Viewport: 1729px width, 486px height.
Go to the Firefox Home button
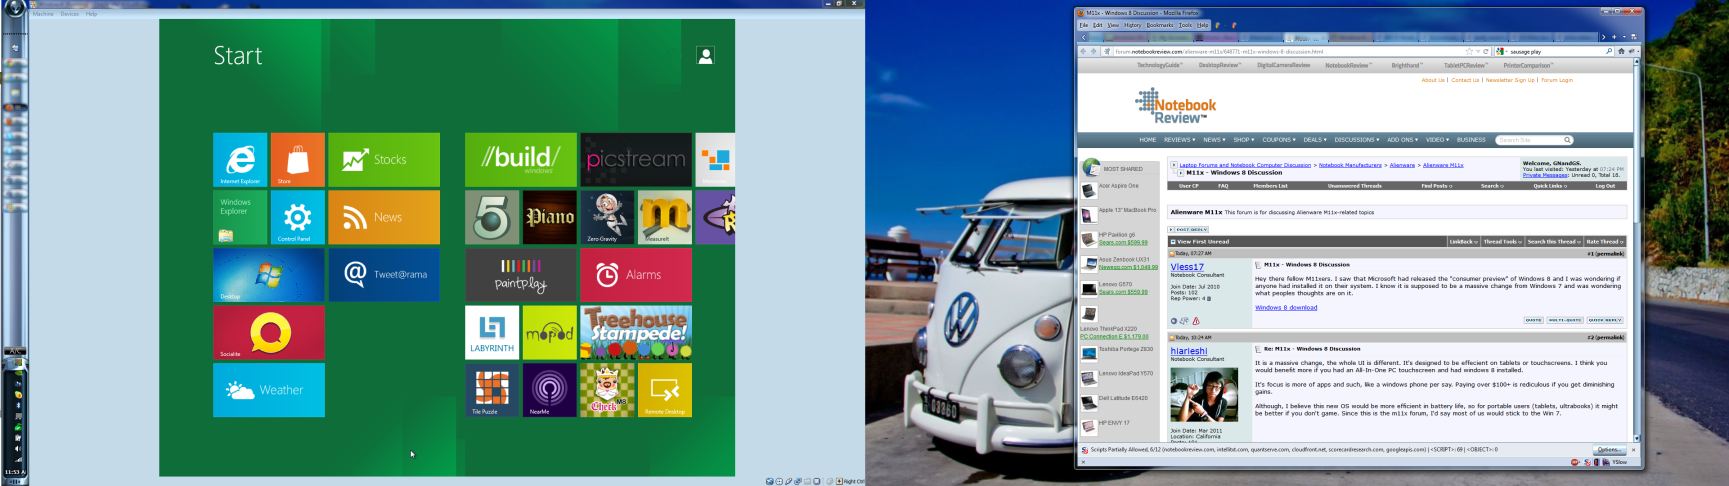[1621, 51]
